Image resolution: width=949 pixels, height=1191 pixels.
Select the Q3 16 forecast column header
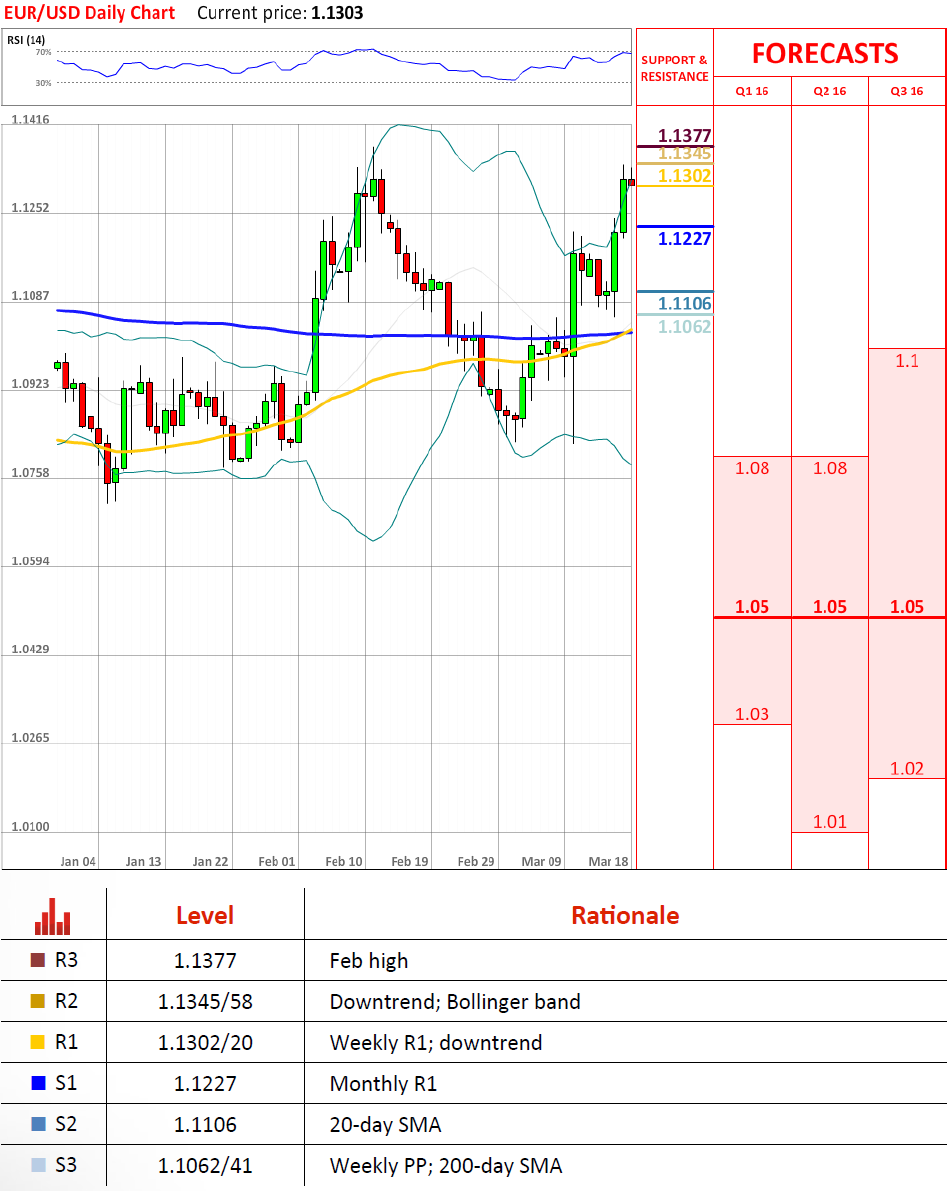907,91
